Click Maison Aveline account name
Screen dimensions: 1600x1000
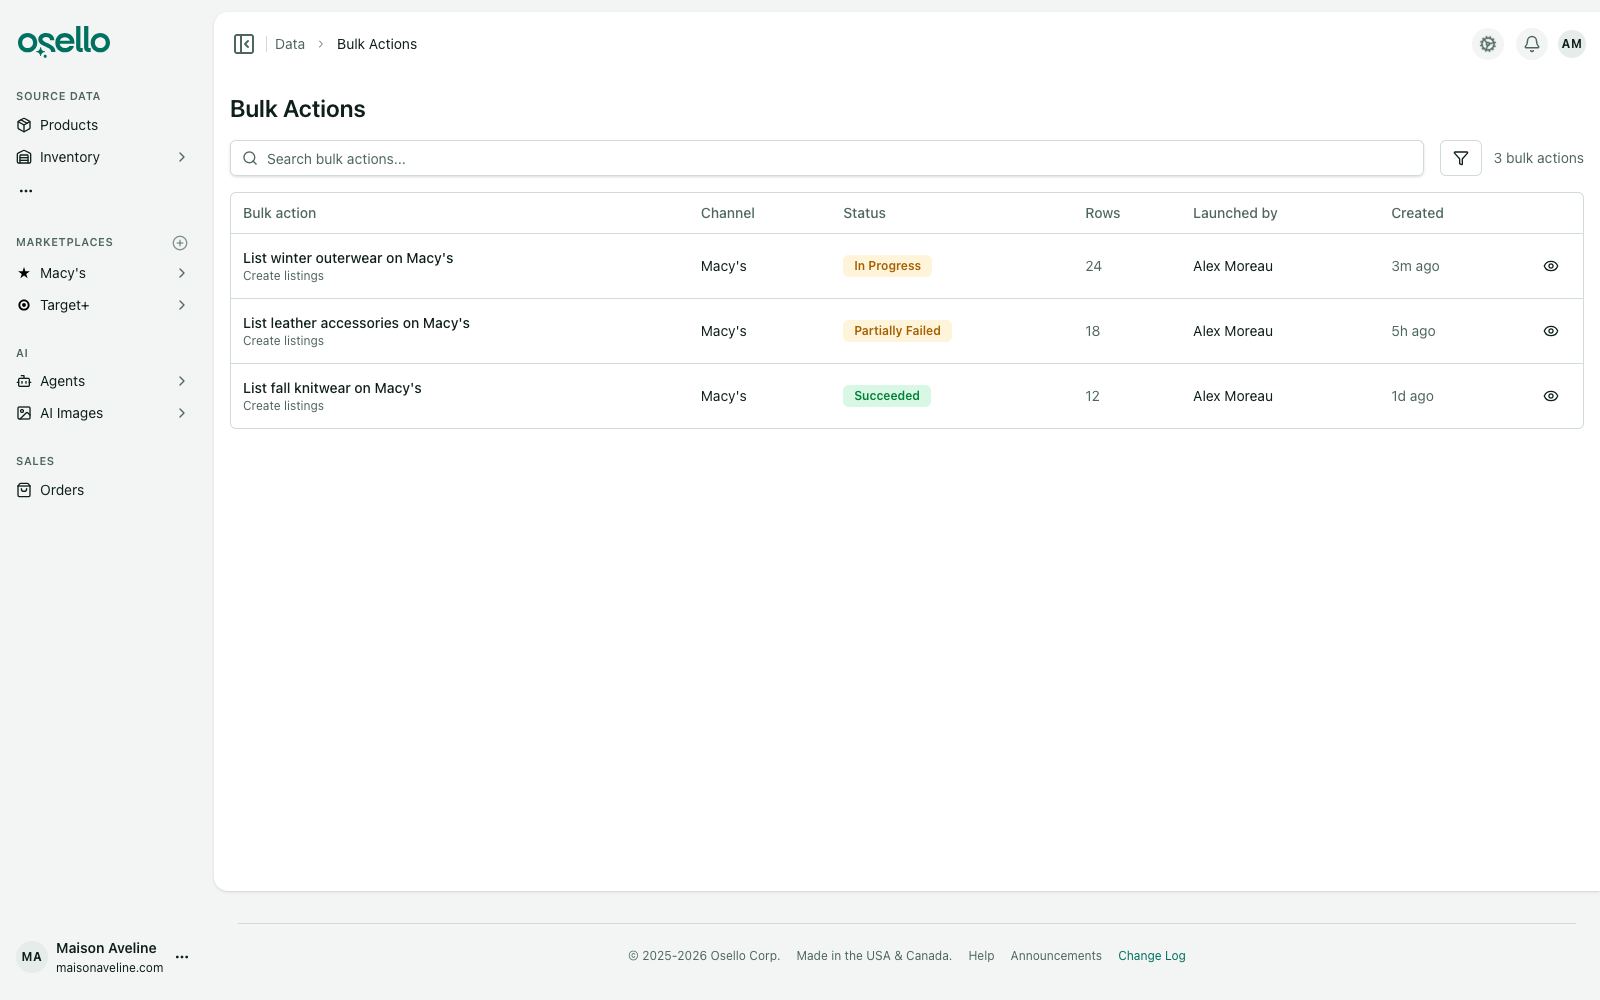(x=106, y=948)
